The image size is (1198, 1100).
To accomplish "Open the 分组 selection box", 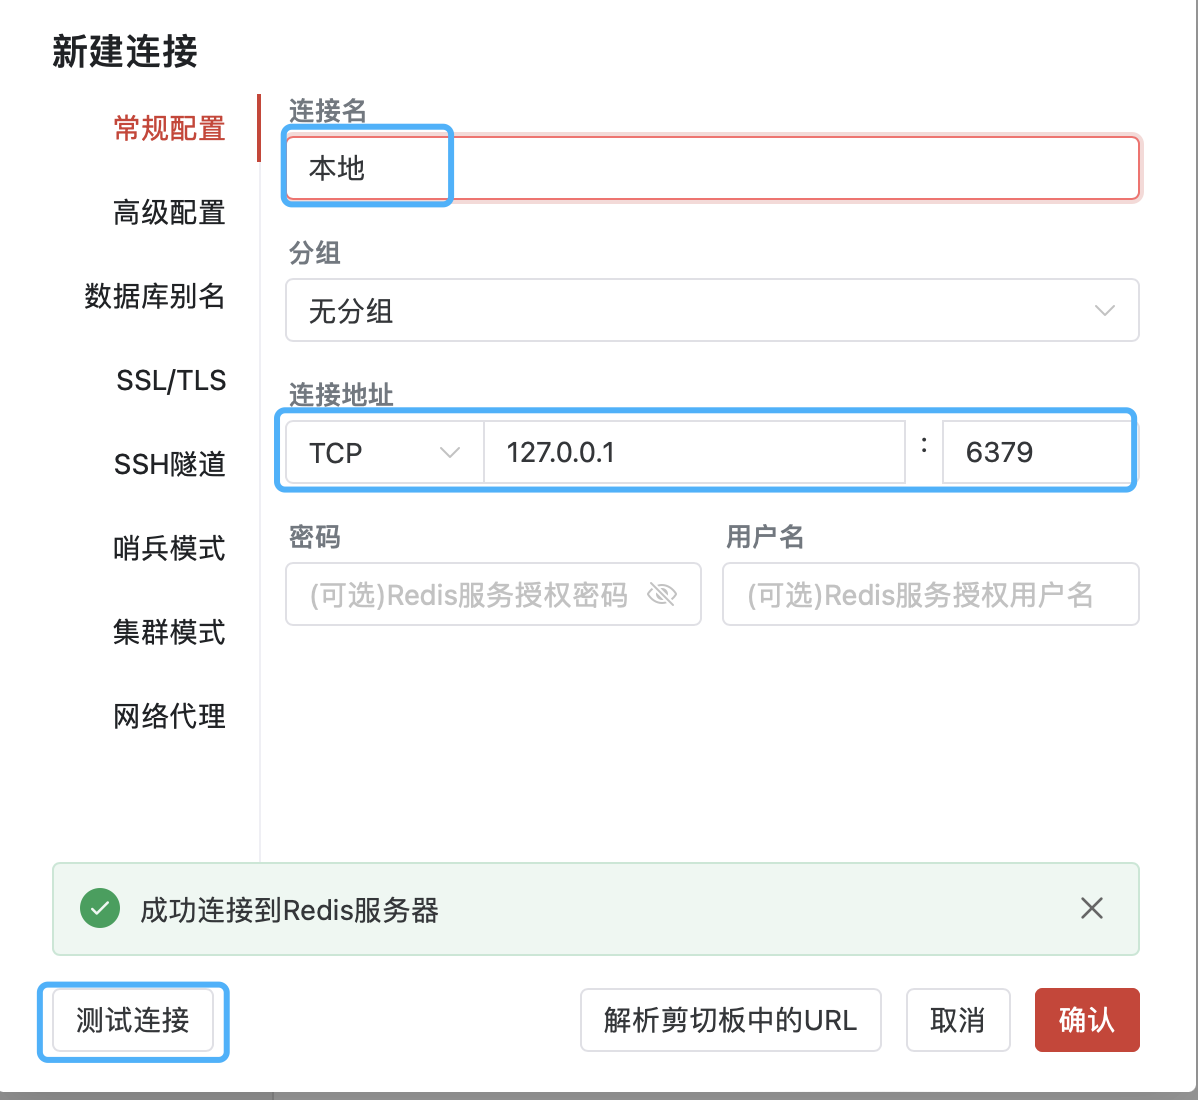I will coord(712,310).
